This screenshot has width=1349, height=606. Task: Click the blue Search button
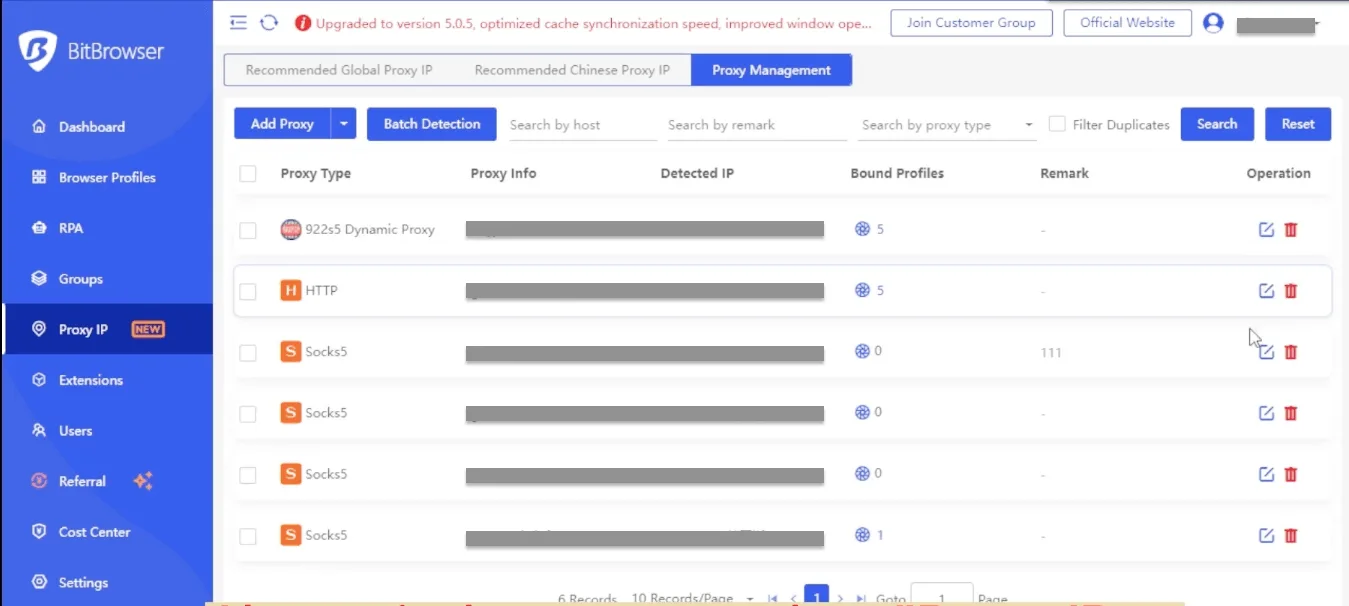[1217, 124]
